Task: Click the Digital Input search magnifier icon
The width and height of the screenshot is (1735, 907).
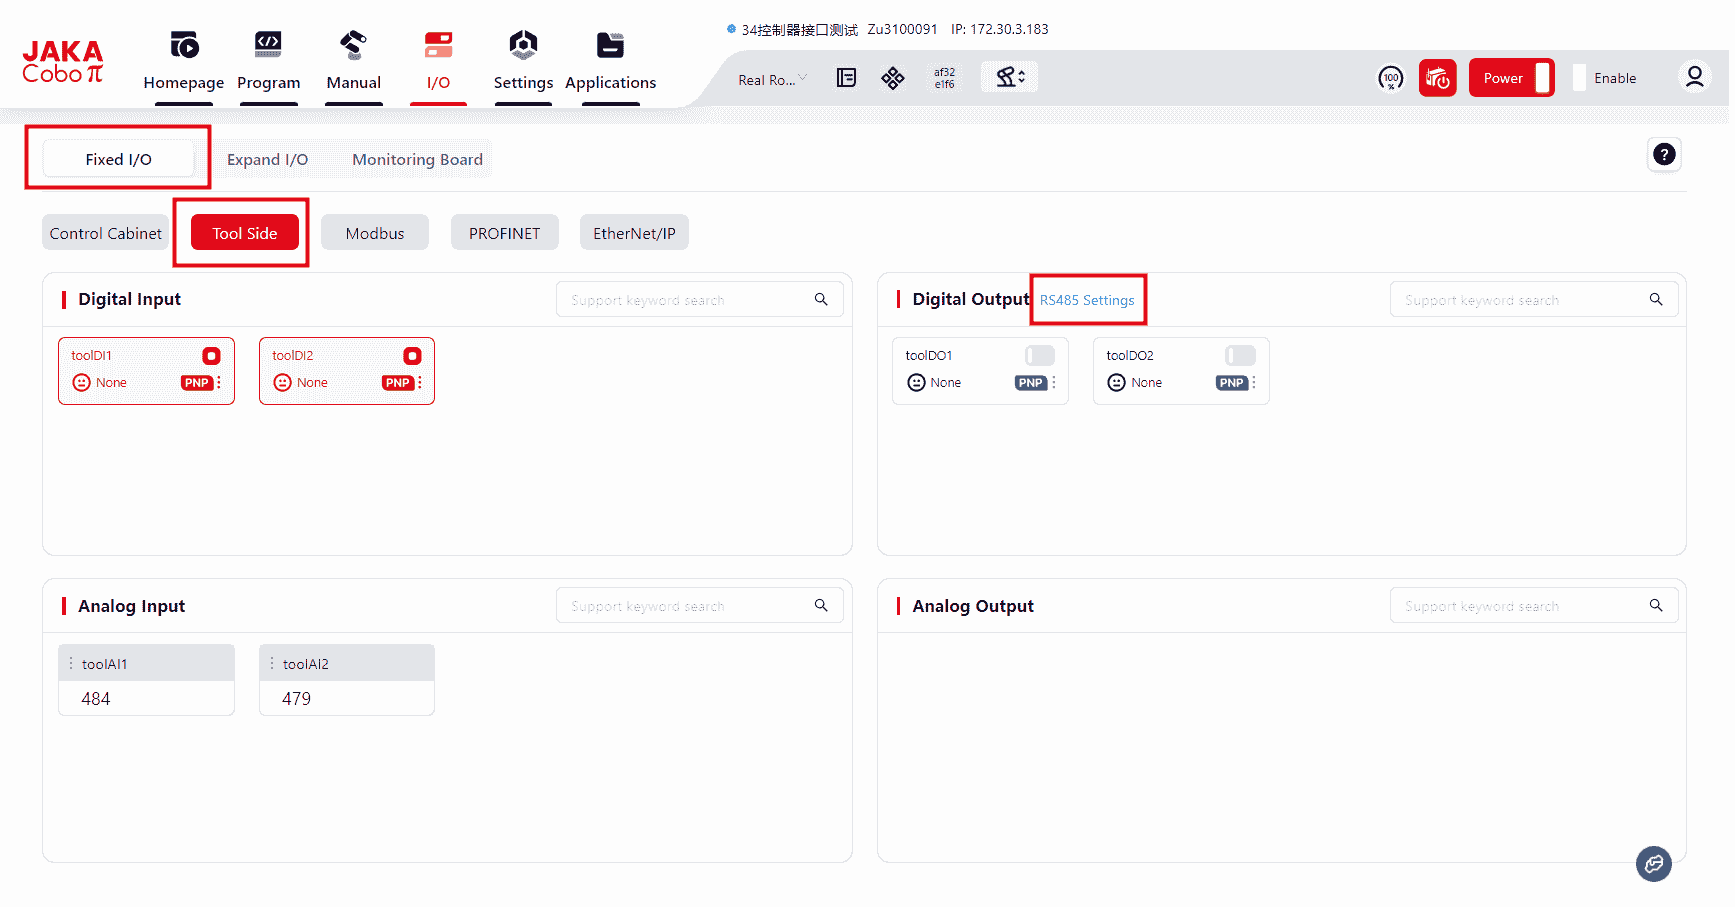Action: (x=821, y=299)
